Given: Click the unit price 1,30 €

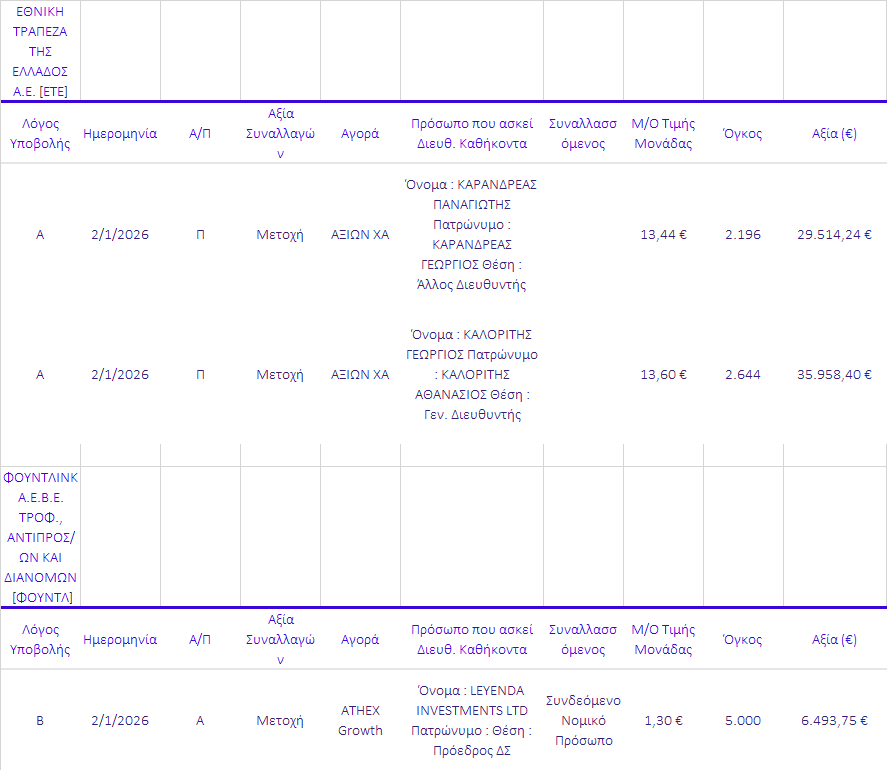Looking at the screenshot, I should pyautogui.click(x=664, y=720).
